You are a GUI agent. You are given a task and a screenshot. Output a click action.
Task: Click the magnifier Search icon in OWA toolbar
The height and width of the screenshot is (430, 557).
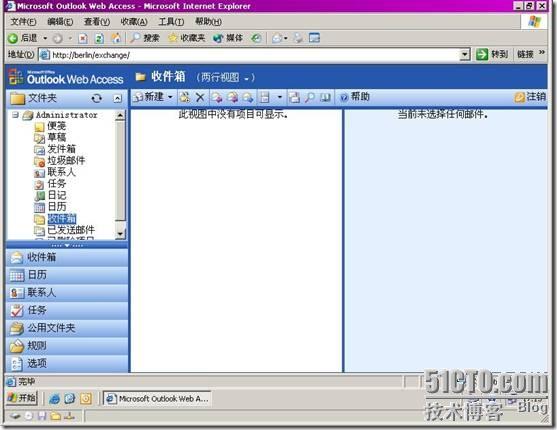click(x=310, y=97)
